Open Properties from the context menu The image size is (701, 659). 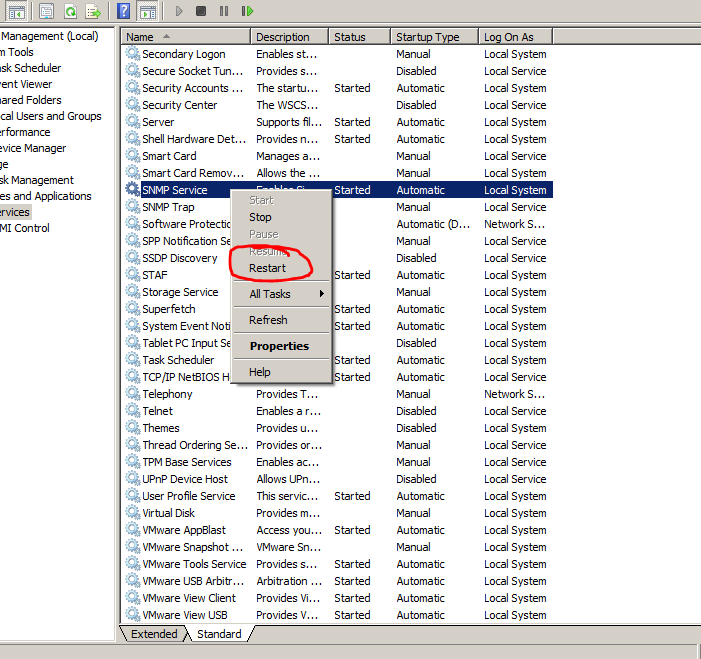(279, 346)
